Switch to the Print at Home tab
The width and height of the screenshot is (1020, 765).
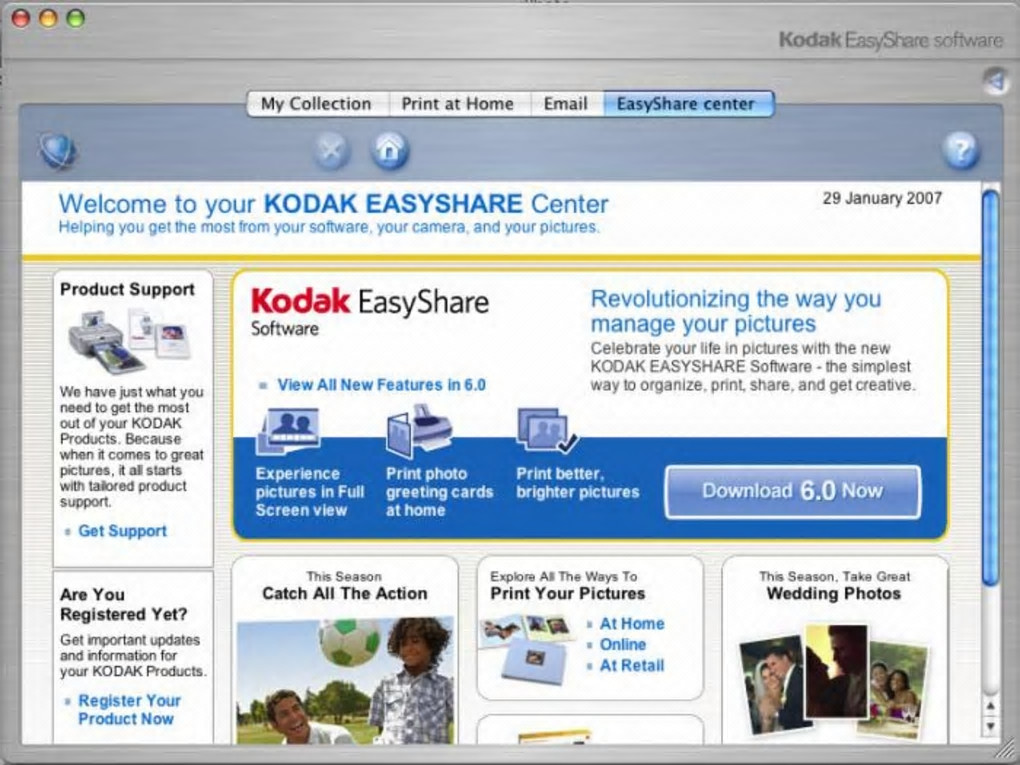pos(458,104)
